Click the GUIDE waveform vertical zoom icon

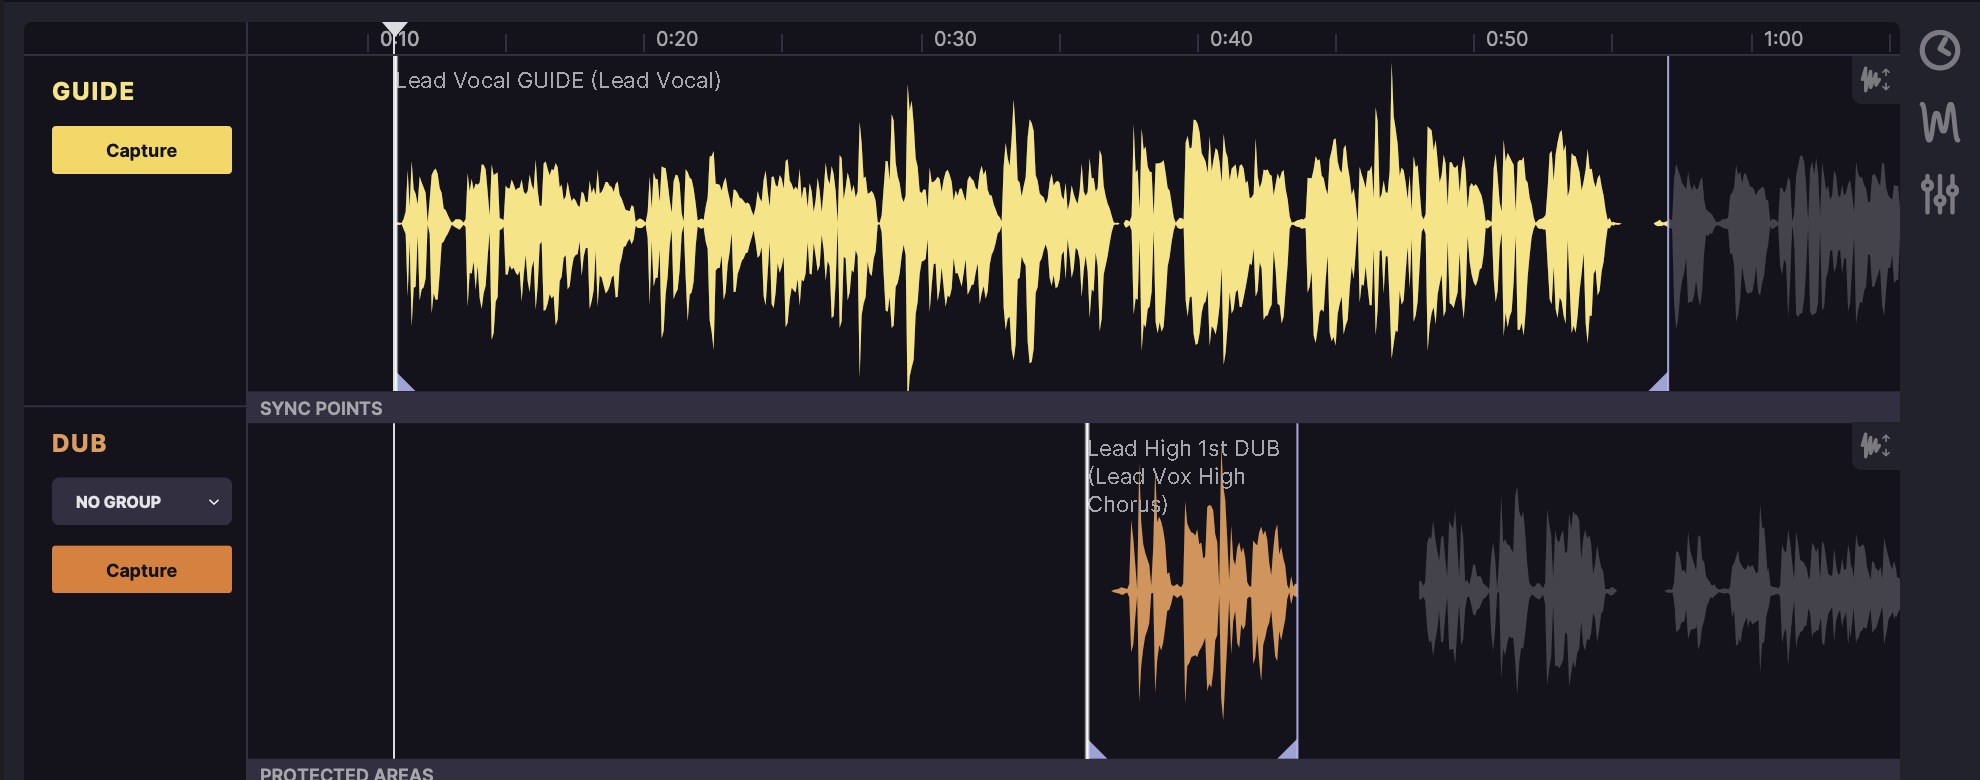(x=1875, y=79)
